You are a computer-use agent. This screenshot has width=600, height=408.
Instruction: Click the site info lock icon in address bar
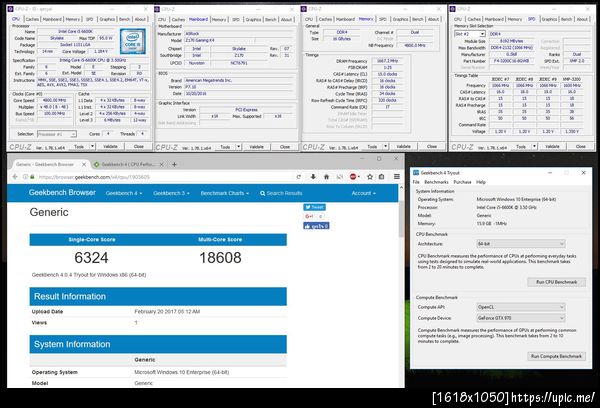(32, 177)
